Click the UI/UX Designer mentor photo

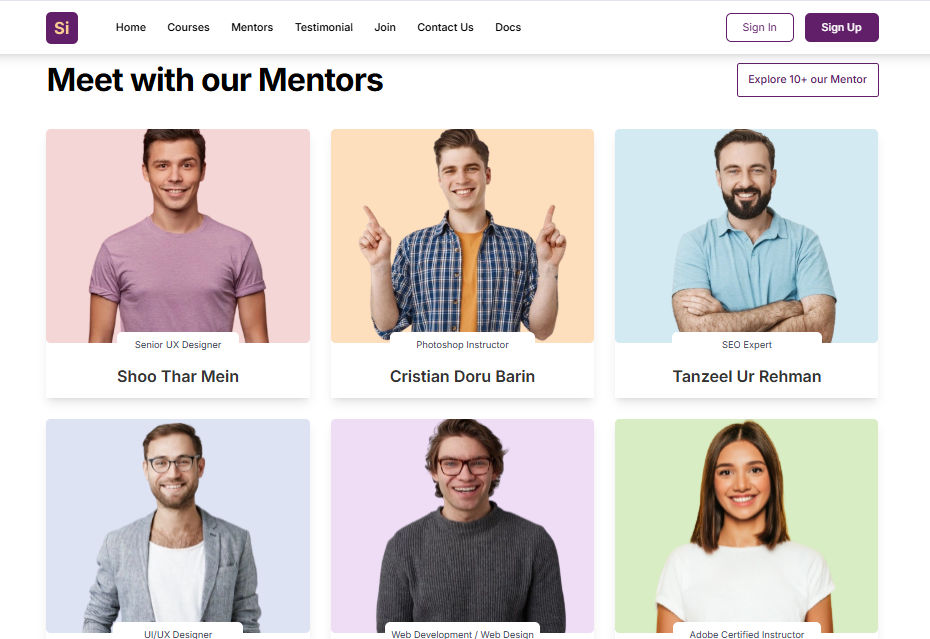coord(178,526)
